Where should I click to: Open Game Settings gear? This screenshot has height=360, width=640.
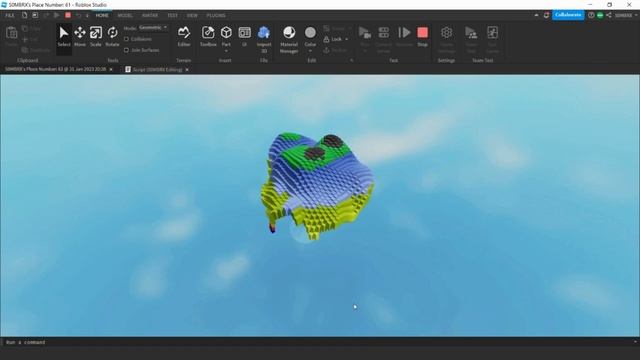[x=447, y=32]
